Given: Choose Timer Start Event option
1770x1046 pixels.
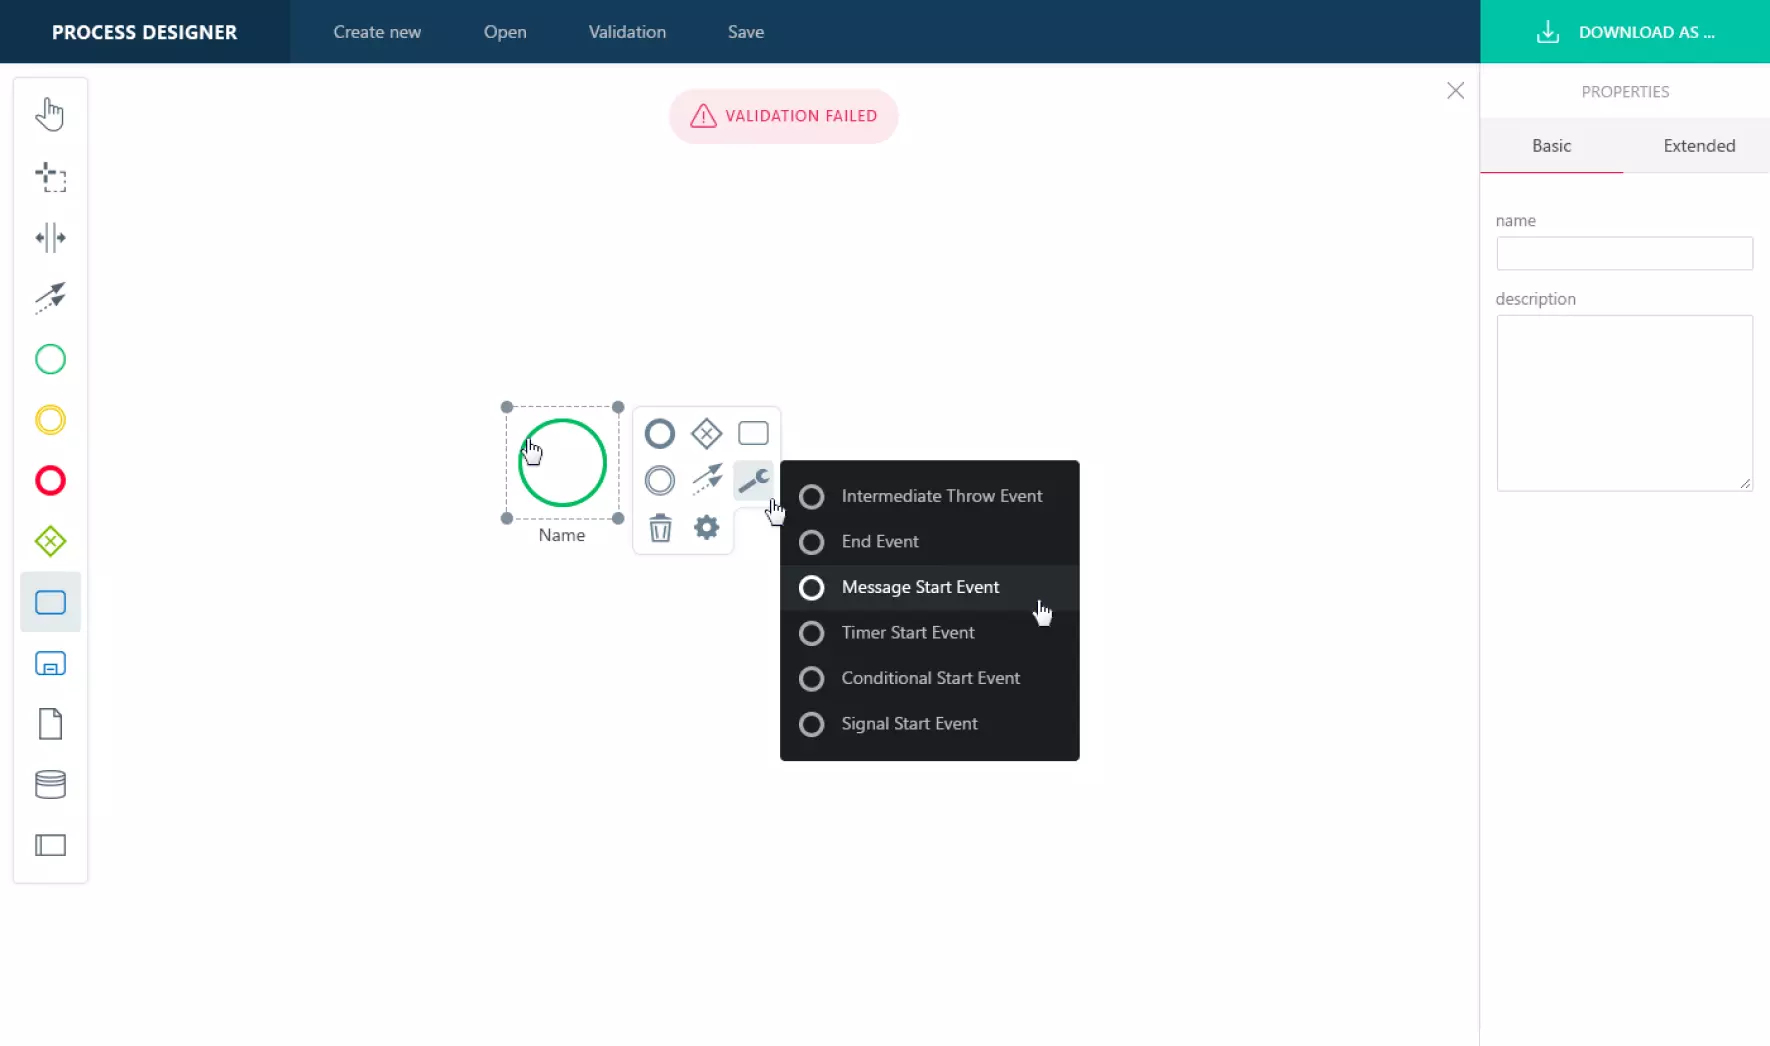Looking at the screenshot, I should 930,633.
